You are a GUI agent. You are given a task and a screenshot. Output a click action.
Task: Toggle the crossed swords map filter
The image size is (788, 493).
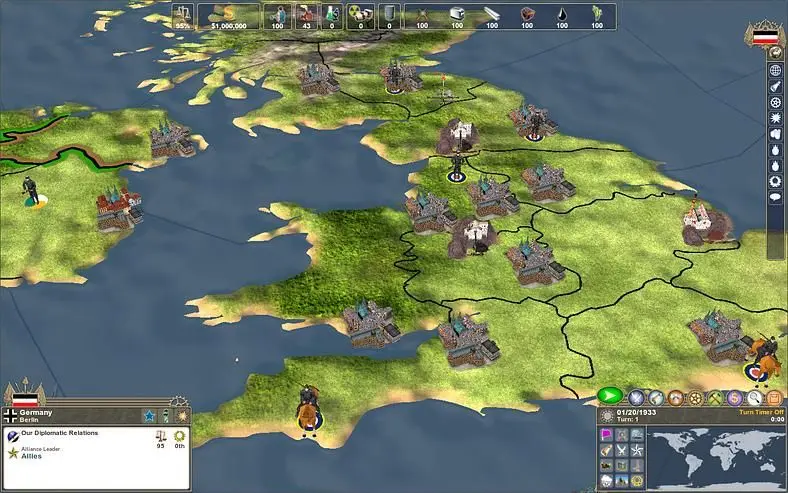tap(622, 450)
